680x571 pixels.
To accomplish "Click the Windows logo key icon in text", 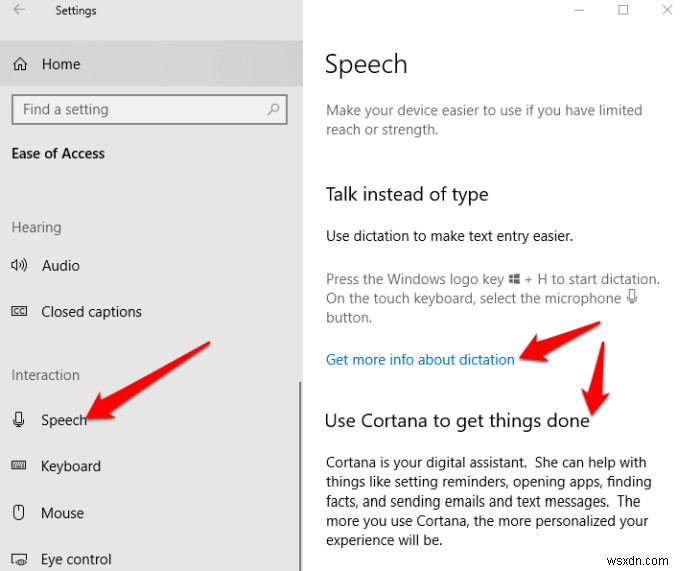I will tap(514, 279).
